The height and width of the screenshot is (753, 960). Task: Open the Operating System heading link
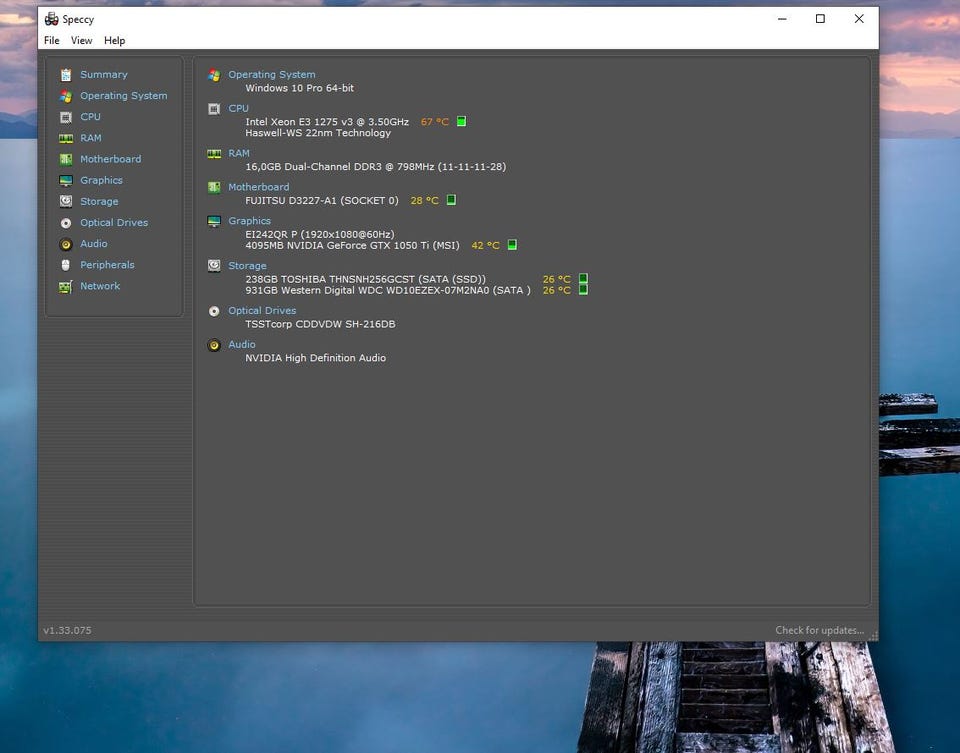(271, 75)
